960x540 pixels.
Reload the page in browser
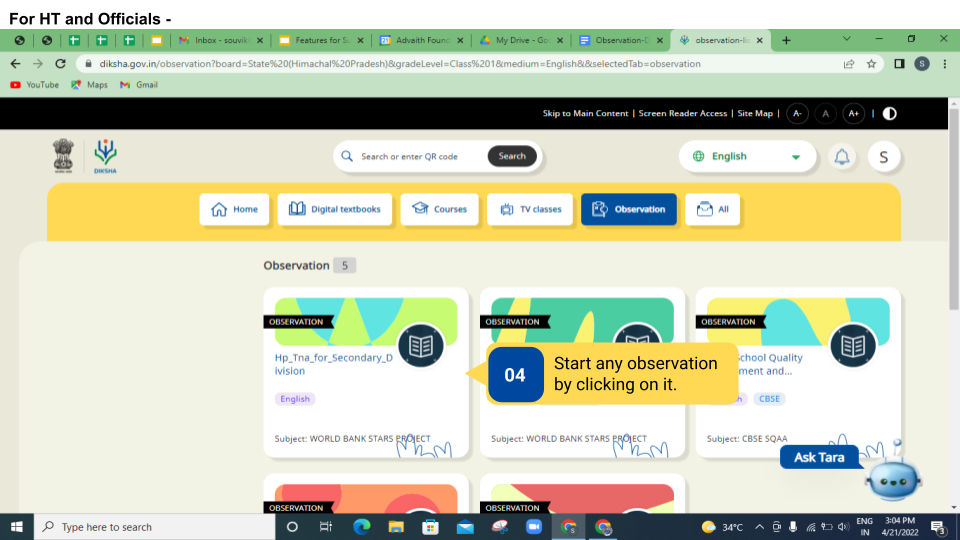pos(60,63)
